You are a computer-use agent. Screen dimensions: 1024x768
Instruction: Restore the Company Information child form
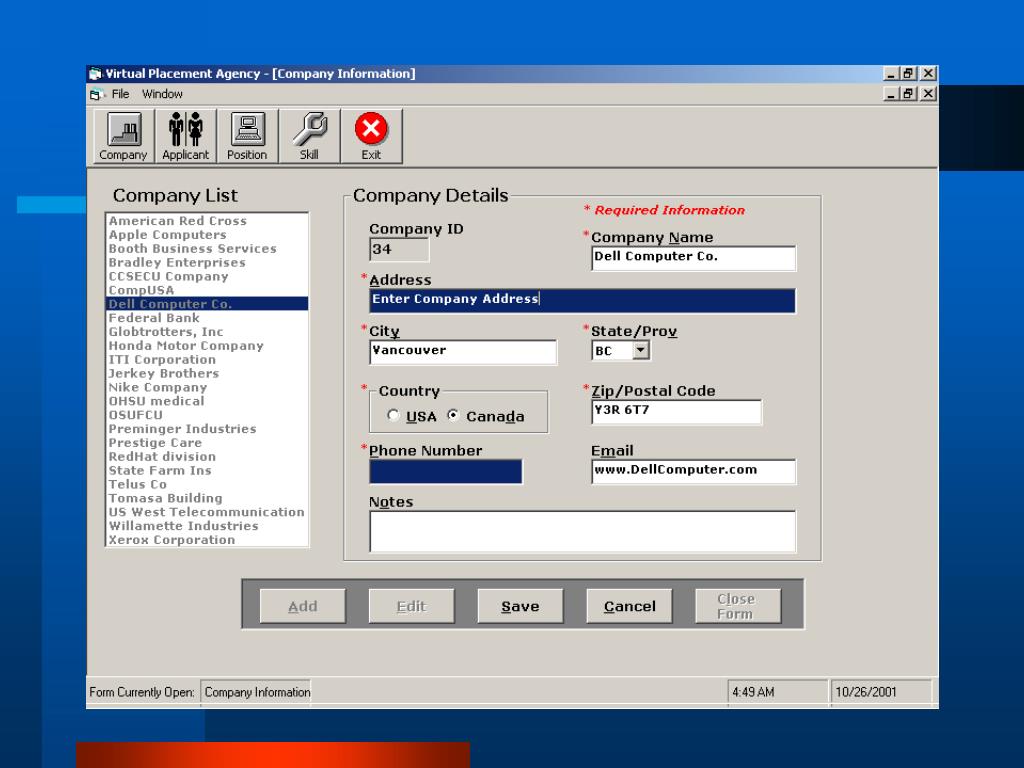pyautogui.click(x=908, y=94)
